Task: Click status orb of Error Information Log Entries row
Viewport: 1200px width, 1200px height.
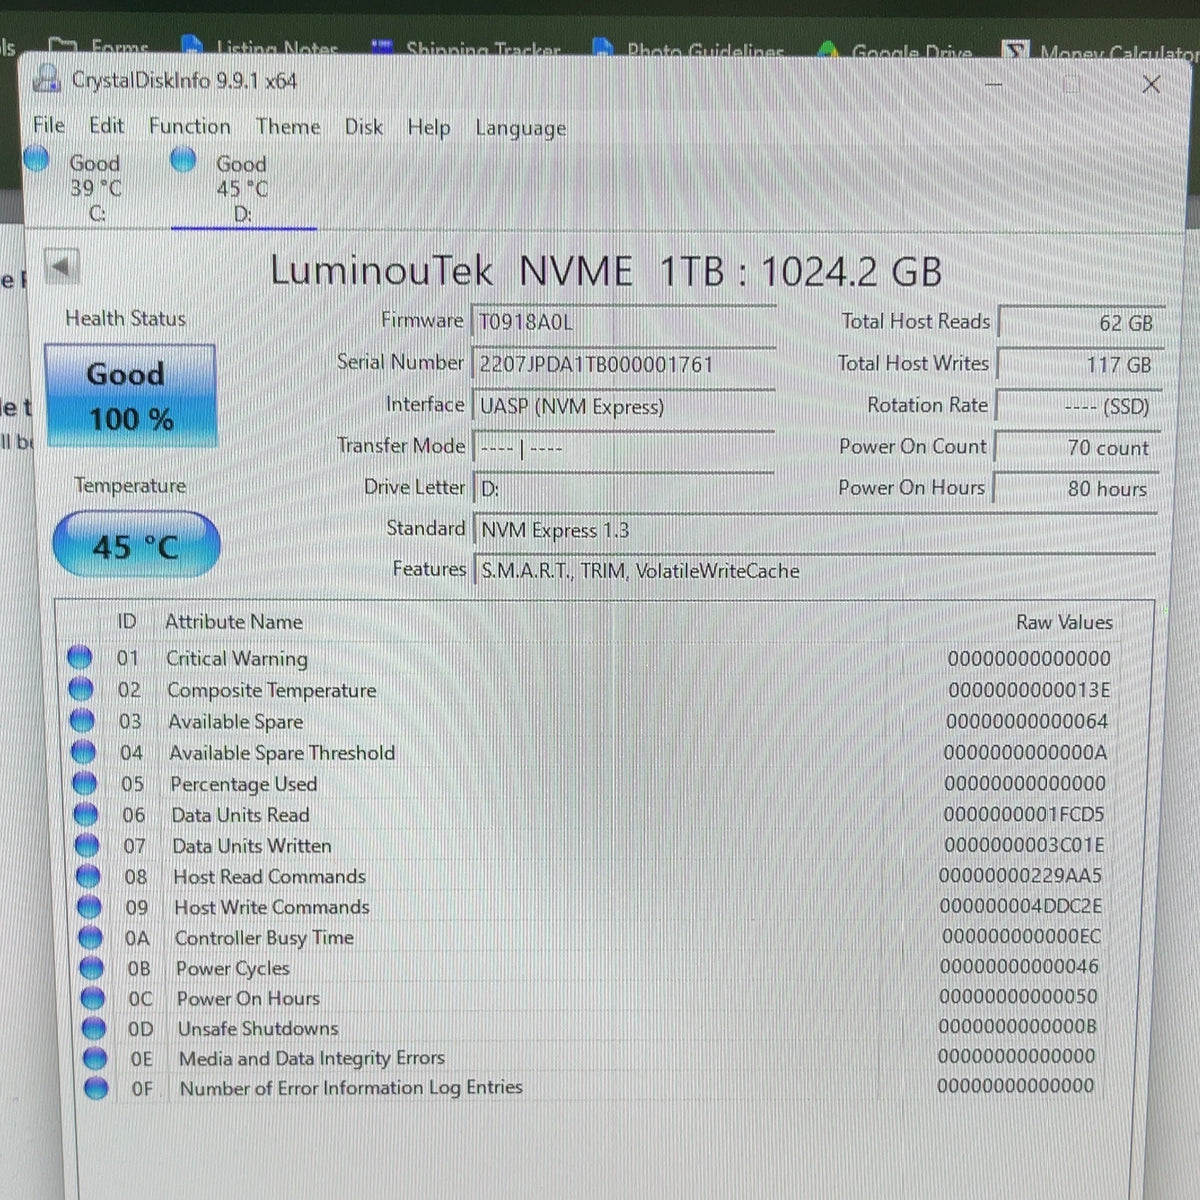Action: (96, 1088)
